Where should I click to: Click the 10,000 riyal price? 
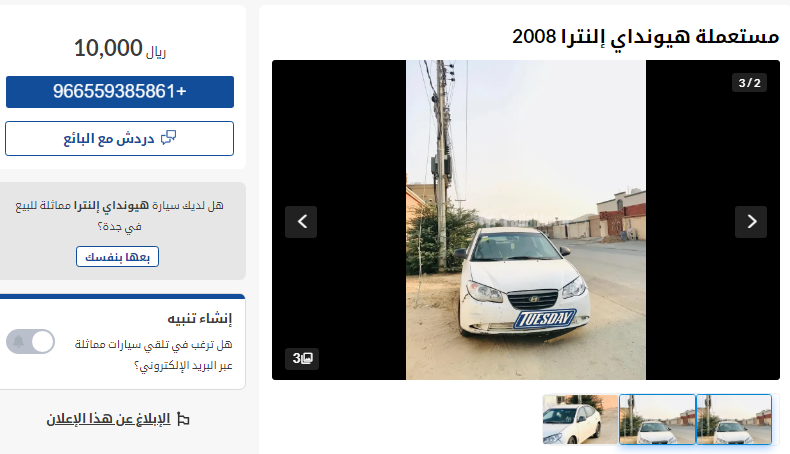(120, 49)
